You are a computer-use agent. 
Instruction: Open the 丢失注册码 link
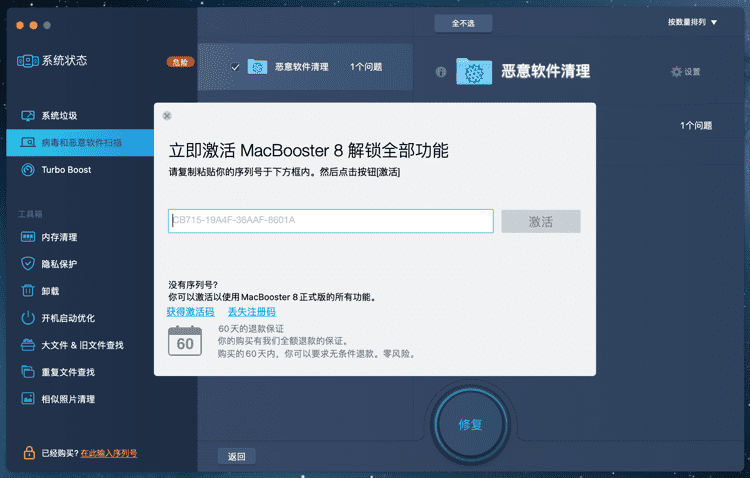(x=252, y=312)
